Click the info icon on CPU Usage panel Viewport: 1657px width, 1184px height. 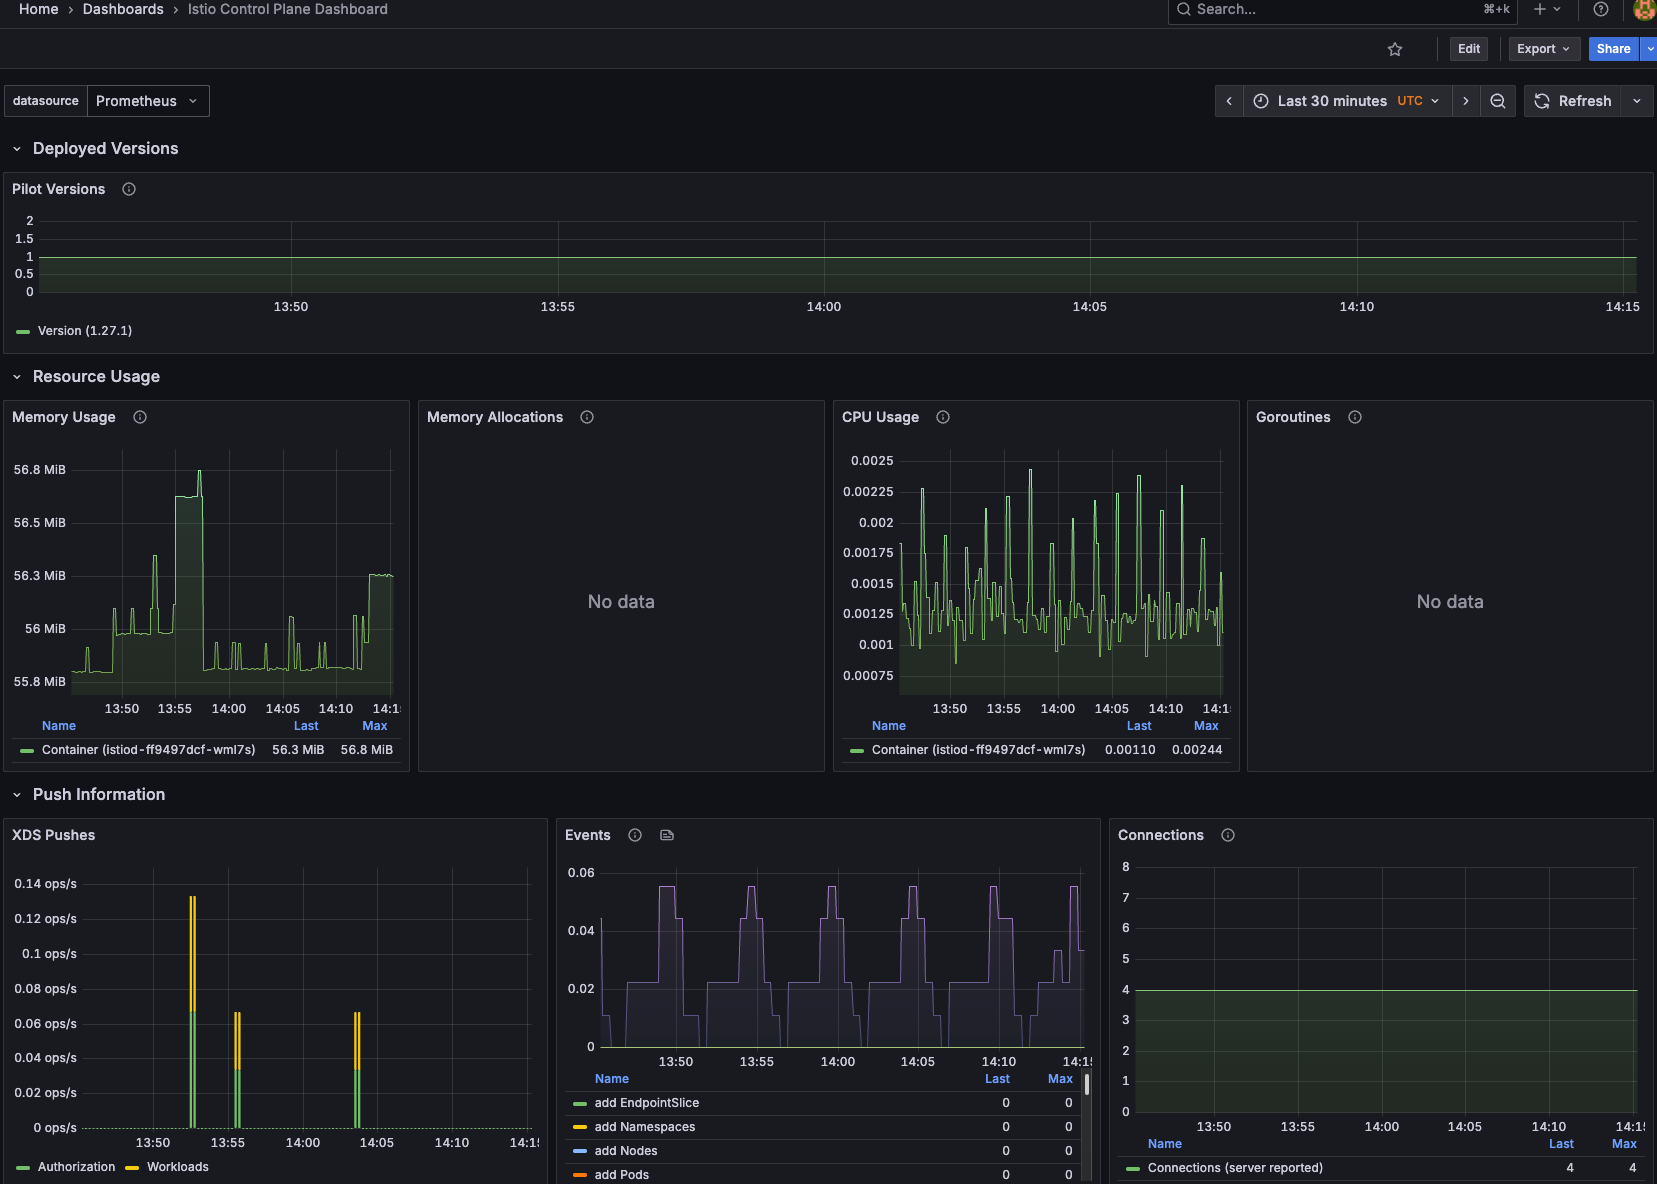pos(942,417)
